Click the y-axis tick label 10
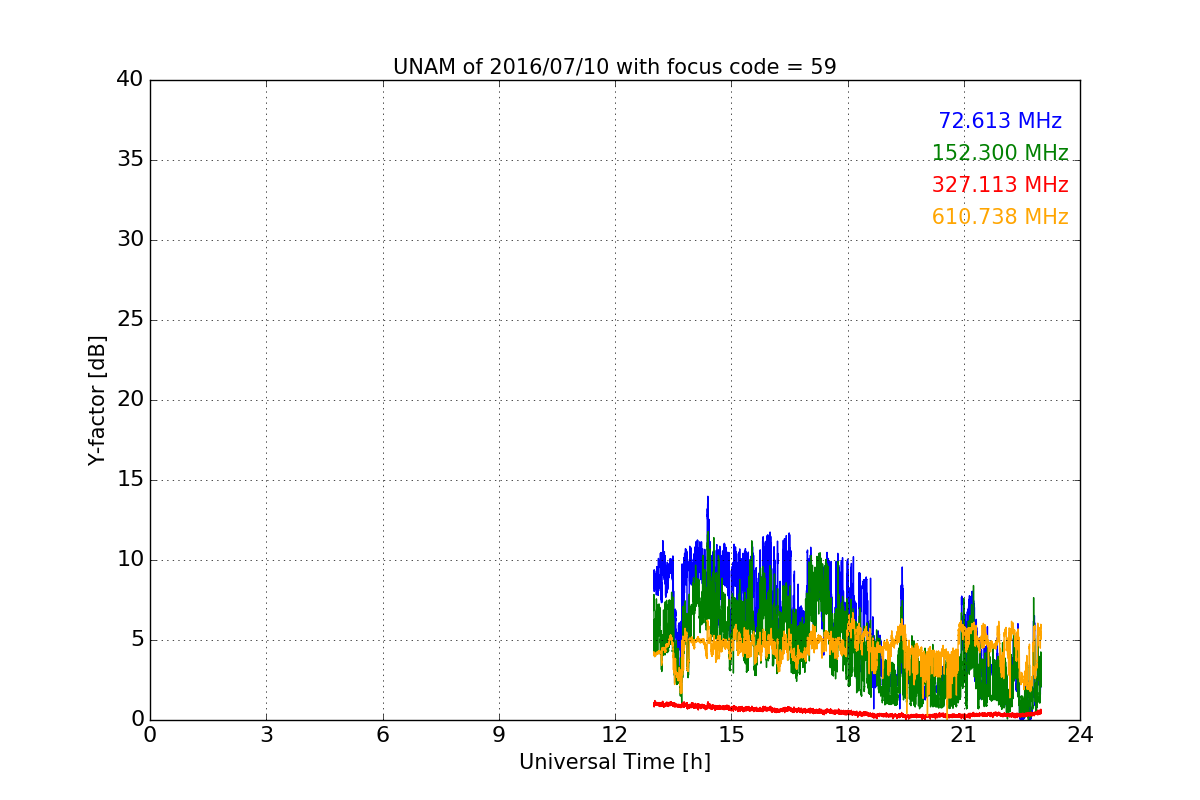Image resolution: width=1200 pixels, height=800 pixels. click(130, 560)
